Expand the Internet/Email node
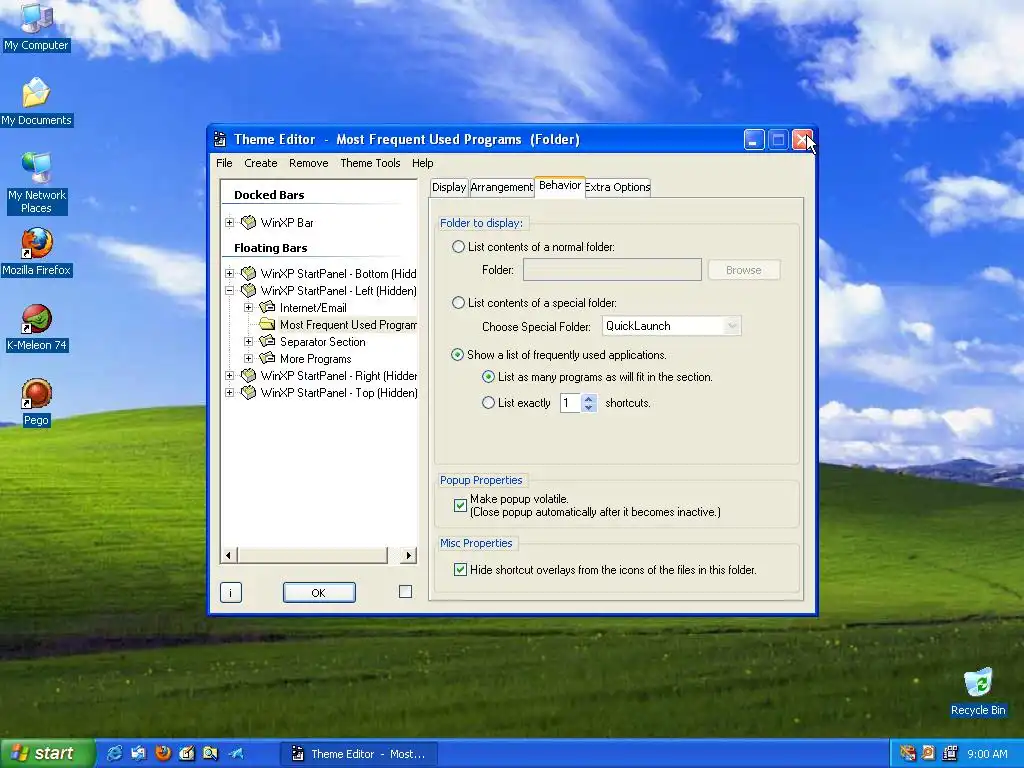The width and height of the screenshot is (1024, 768). [x=248, y=308]
